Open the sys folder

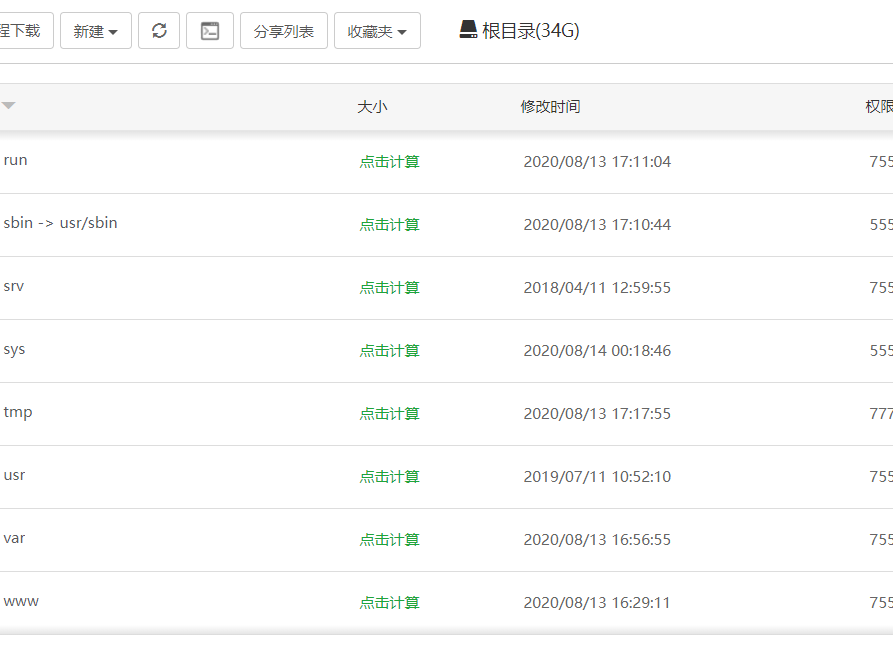coord(14,350)
